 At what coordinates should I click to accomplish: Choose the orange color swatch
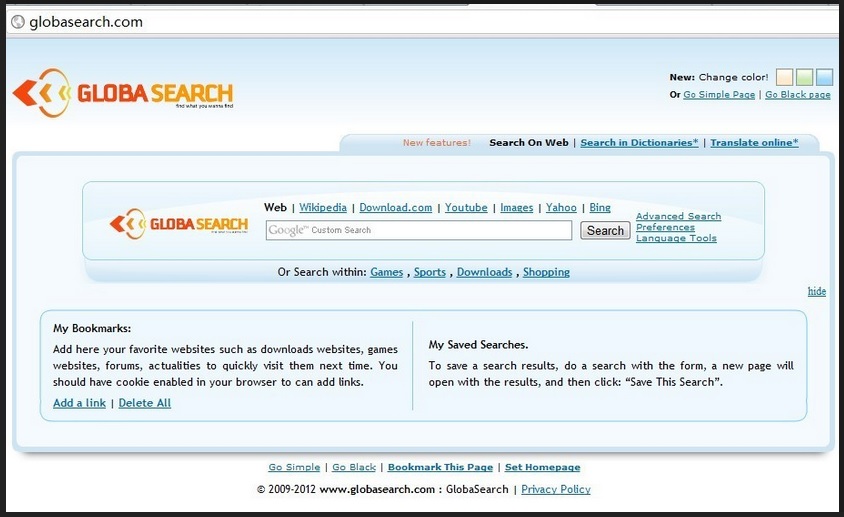pyautogui.click(x=784, y=77)
